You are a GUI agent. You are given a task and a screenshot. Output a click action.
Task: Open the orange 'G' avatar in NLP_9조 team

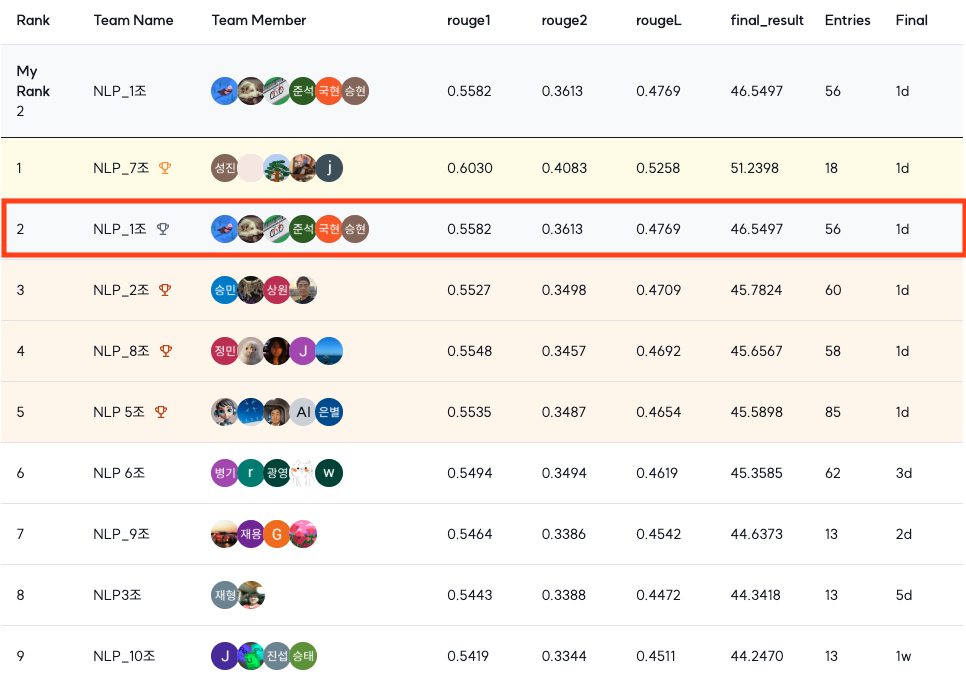[277, 533]
